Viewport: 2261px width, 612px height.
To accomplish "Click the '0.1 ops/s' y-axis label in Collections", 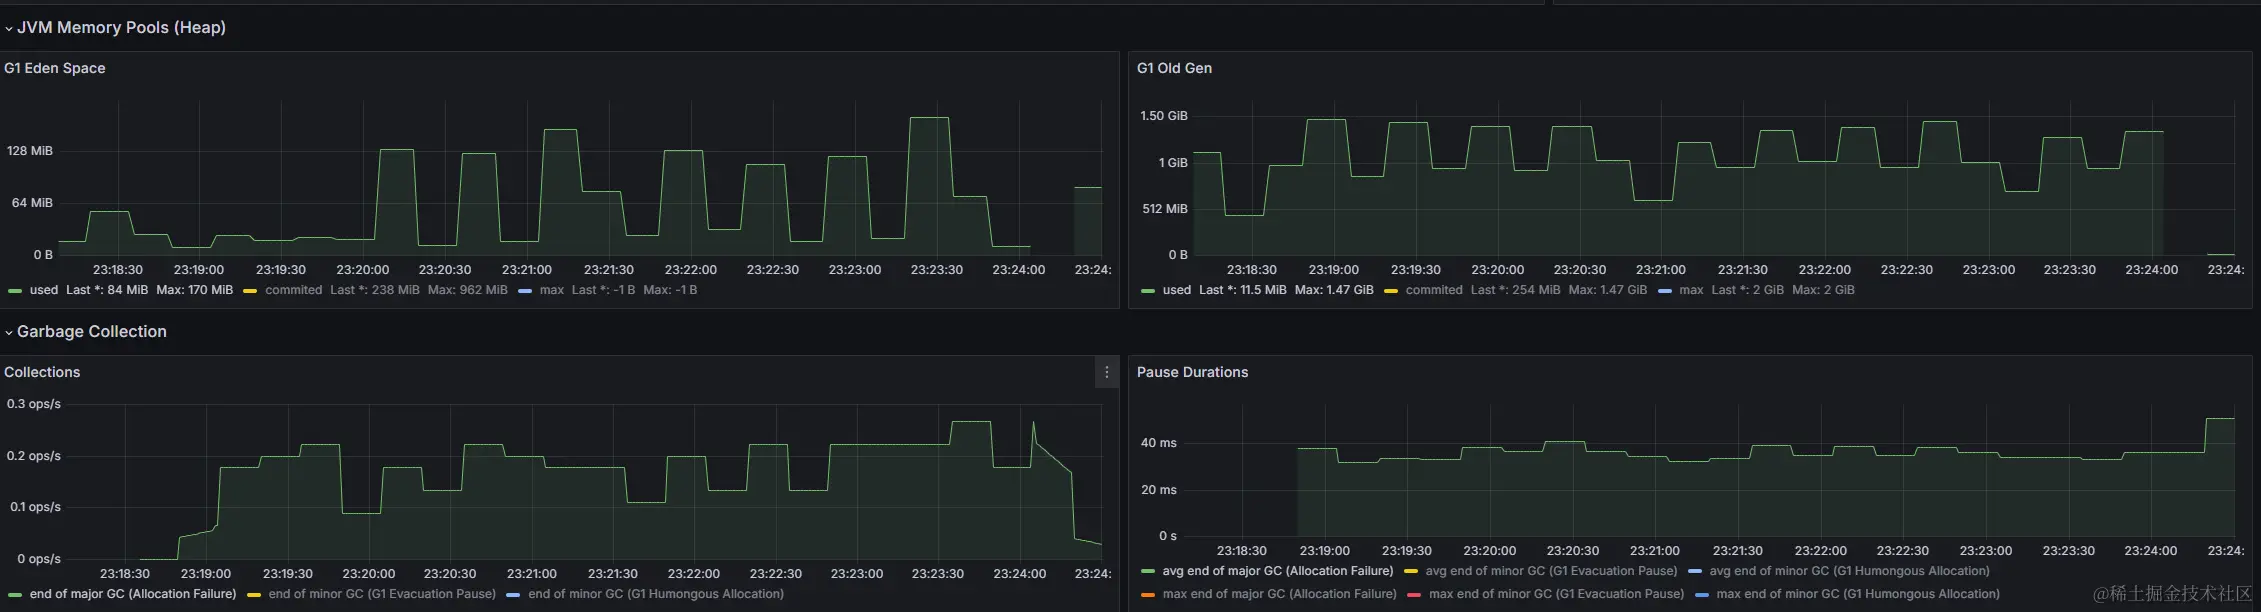I will click(35, 507).
